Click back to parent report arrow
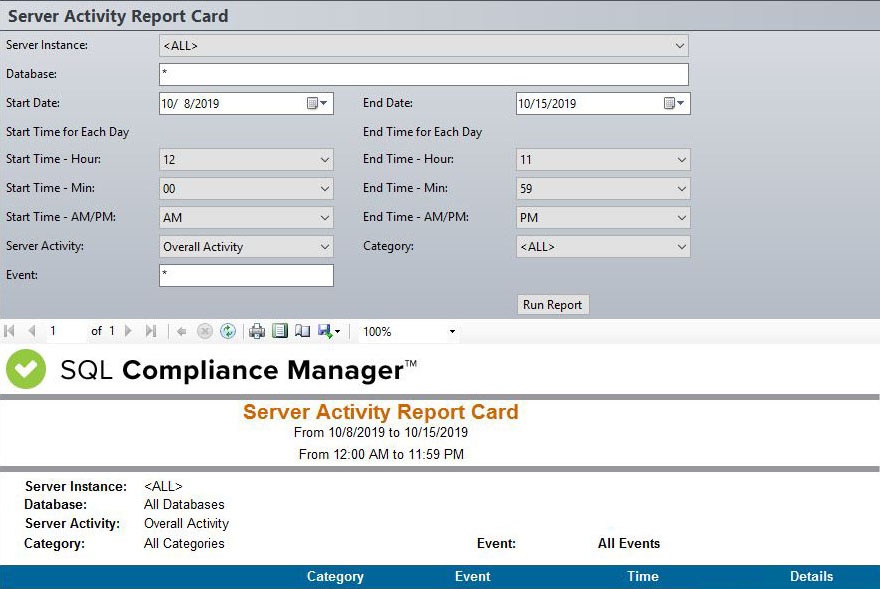The image size is (880, 589). pyautogui.click(x=181, y=331)
